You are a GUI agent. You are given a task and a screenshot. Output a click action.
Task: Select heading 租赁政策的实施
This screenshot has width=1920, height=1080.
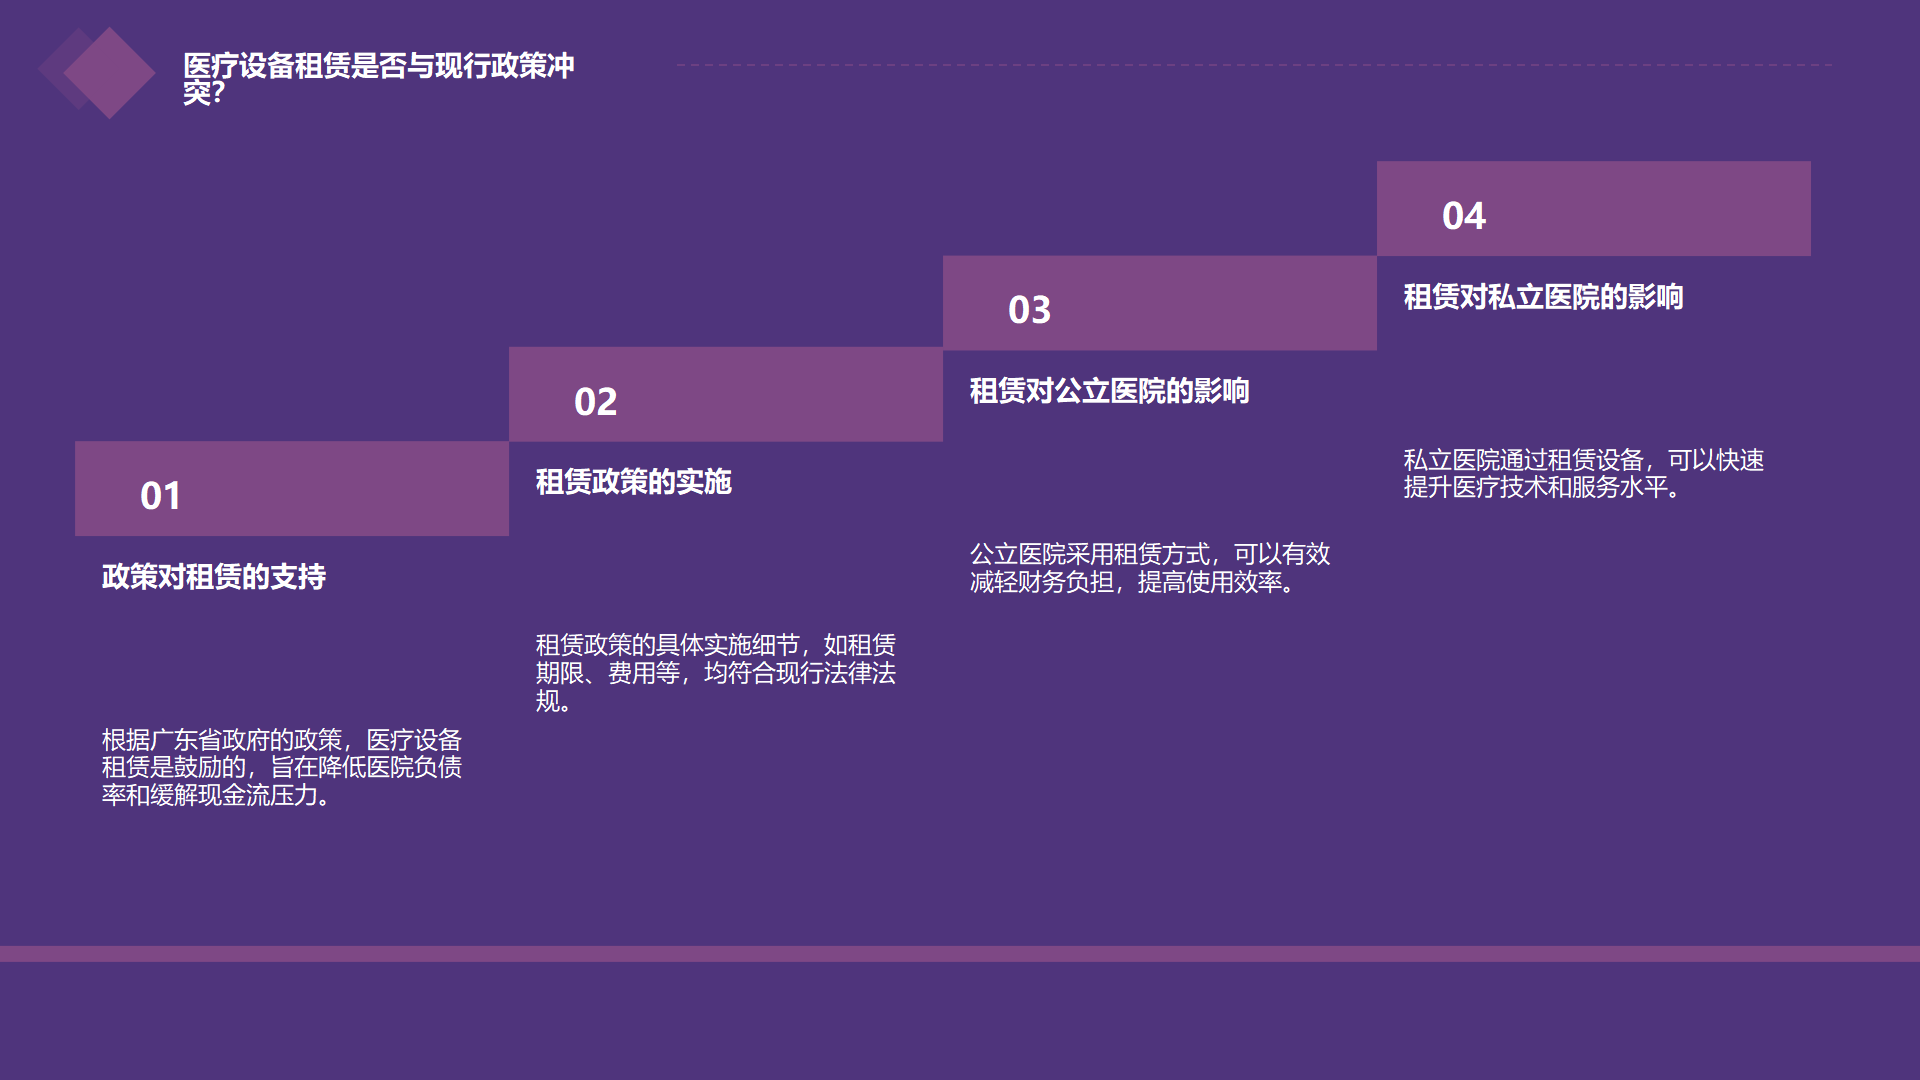coord(634,482)
